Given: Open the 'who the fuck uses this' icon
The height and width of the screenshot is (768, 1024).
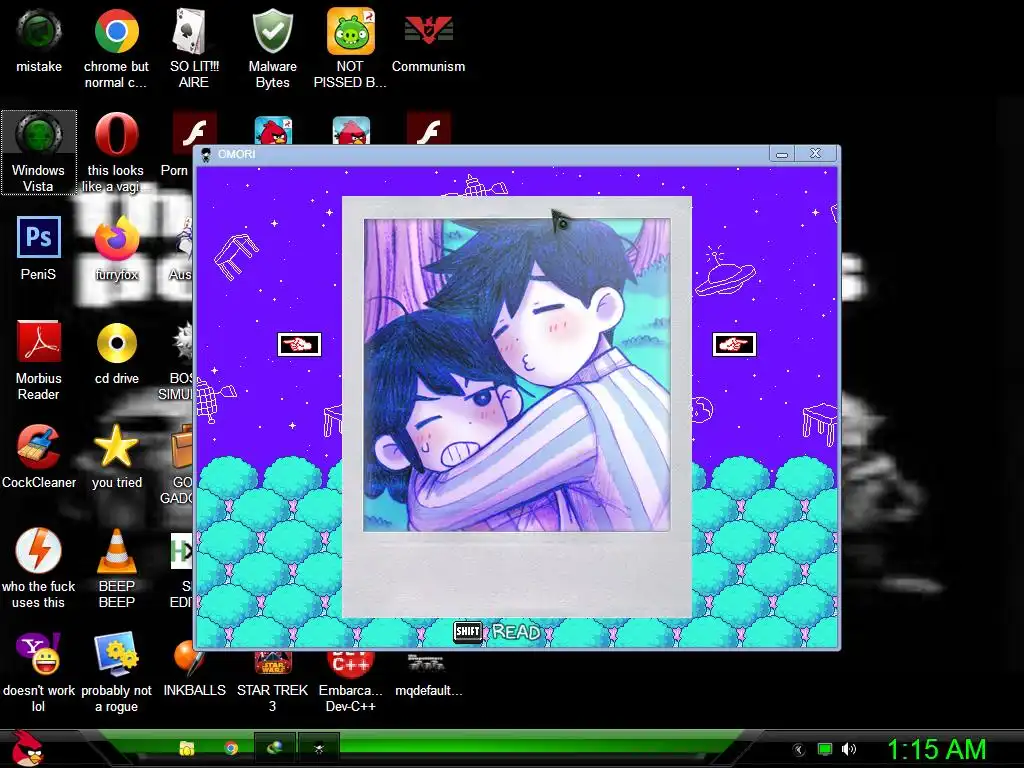Looking at the screenshot, I should (39, 568).
